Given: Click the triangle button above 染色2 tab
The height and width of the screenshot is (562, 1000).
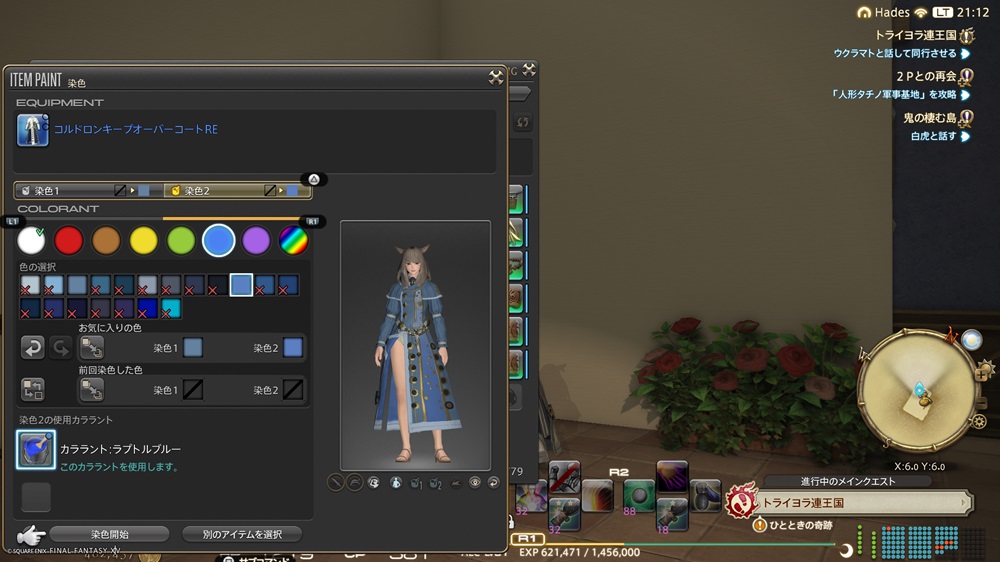Looking at the screenshot, I should (314, 179).
